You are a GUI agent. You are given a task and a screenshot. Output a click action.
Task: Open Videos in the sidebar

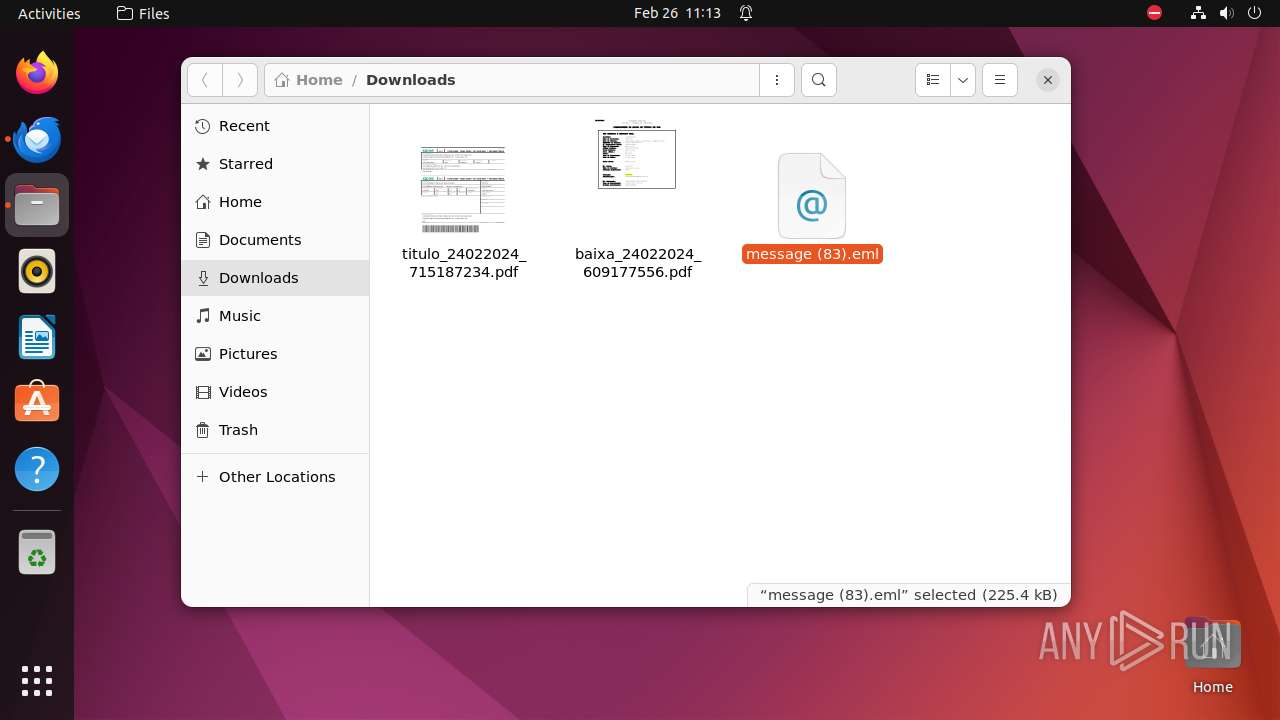coord(275,392)
